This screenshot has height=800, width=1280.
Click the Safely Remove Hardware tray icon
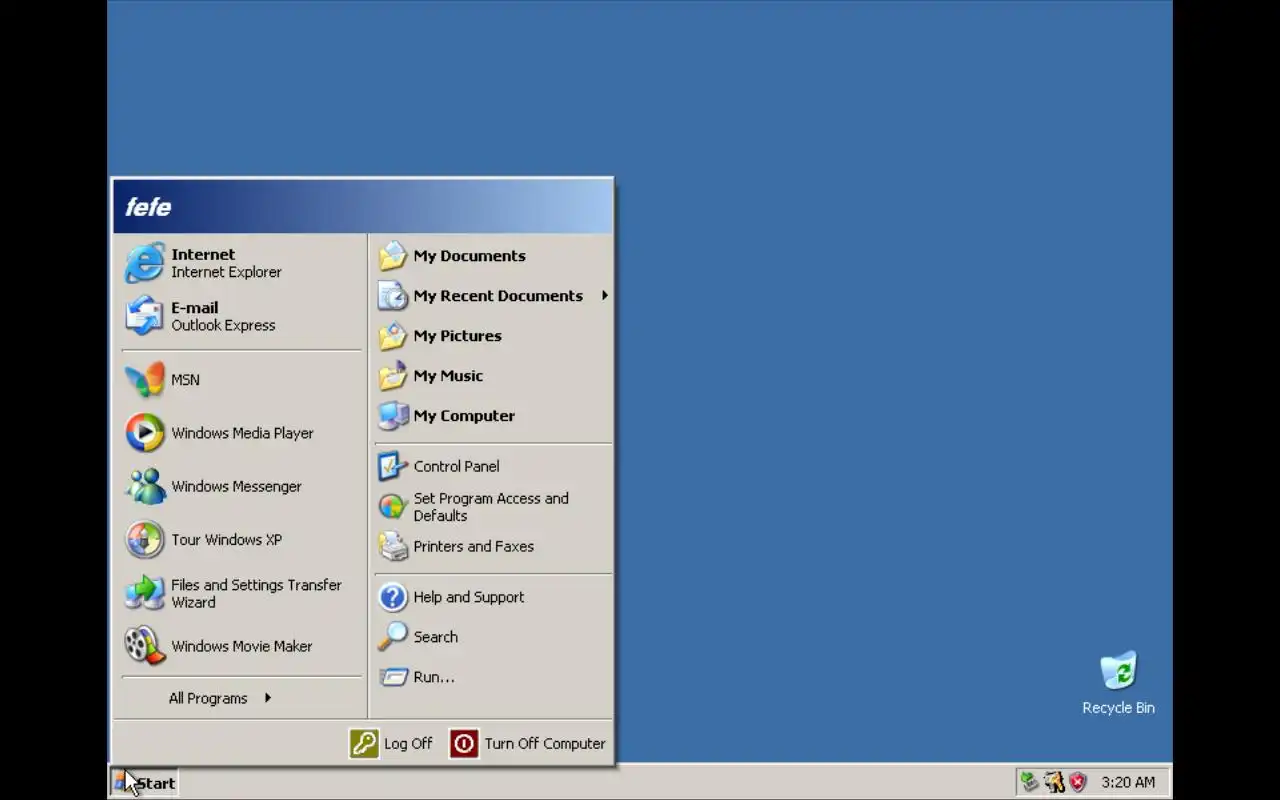click(x=1029, y=782)
